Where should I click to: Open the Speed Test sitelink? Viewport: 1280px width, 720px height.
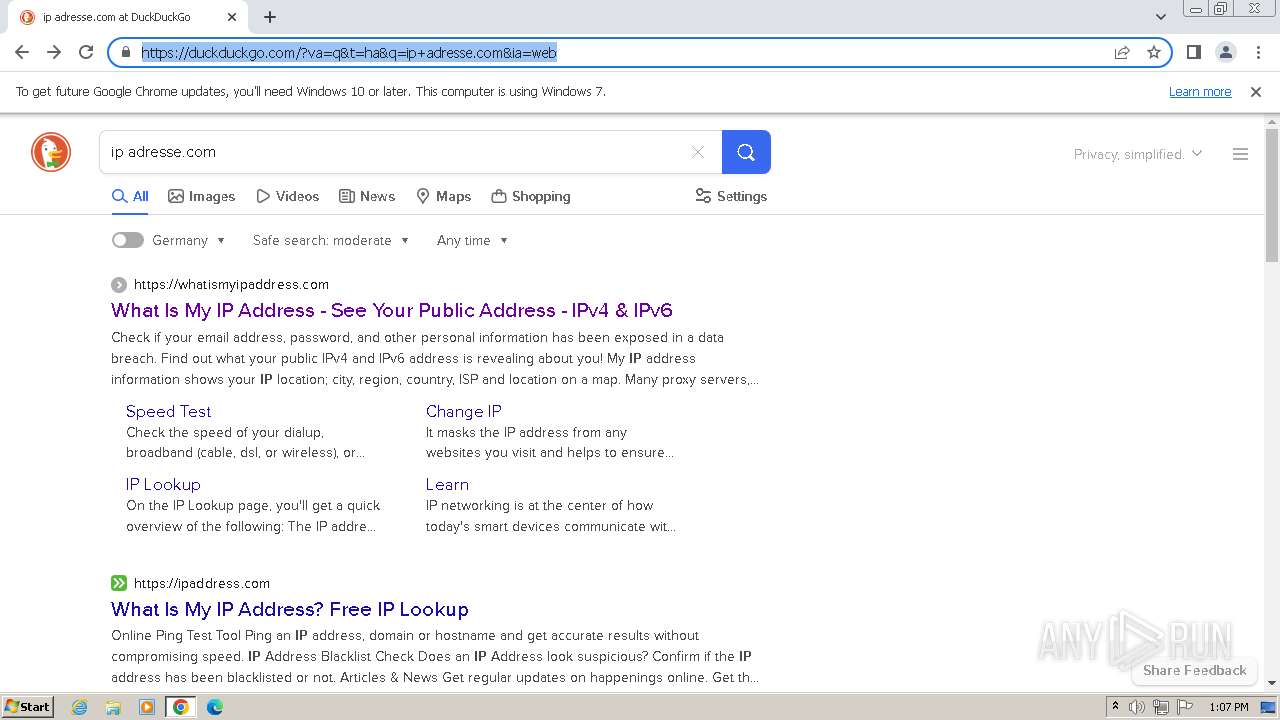(x=168, y=411)
